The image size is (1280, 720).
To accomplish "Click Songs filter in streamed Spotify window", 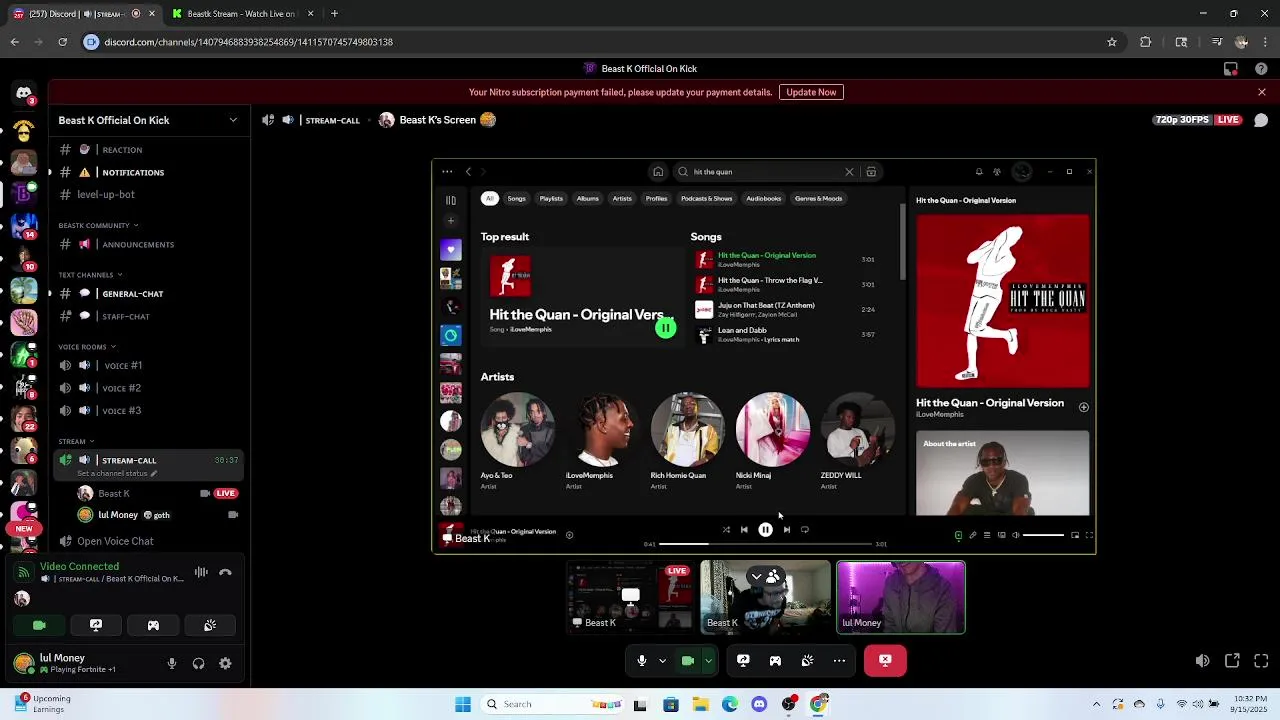I will 516,198.
